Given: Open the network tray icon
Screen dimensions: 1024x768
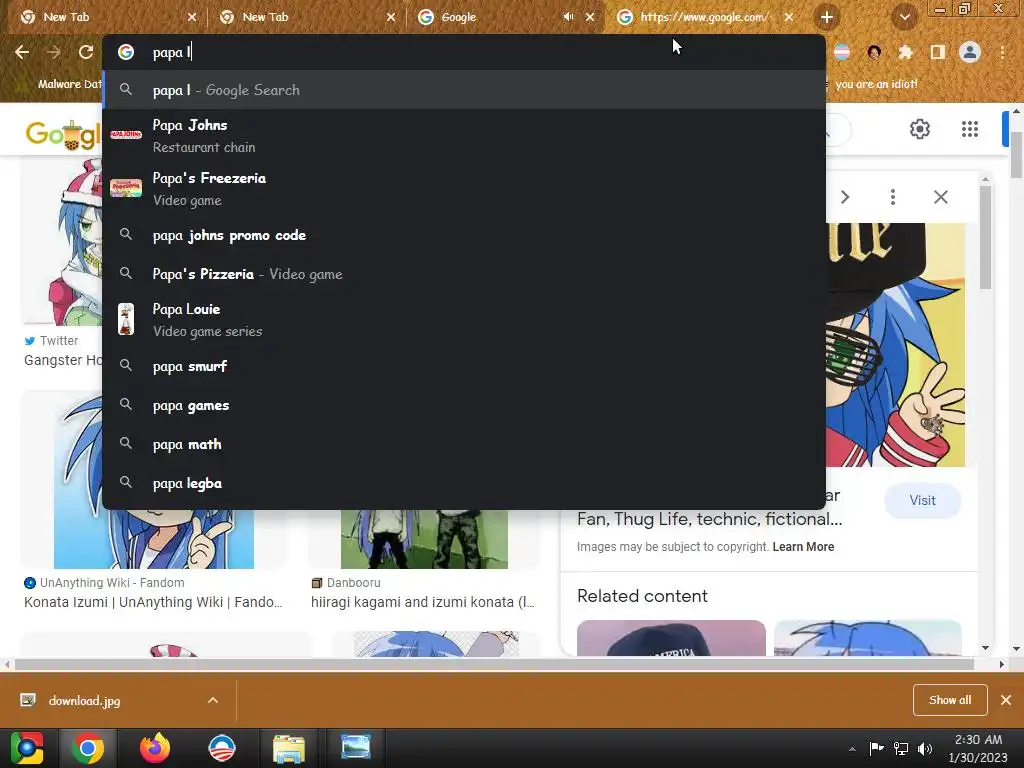Looking at the screenshot, I should point(901,748).
